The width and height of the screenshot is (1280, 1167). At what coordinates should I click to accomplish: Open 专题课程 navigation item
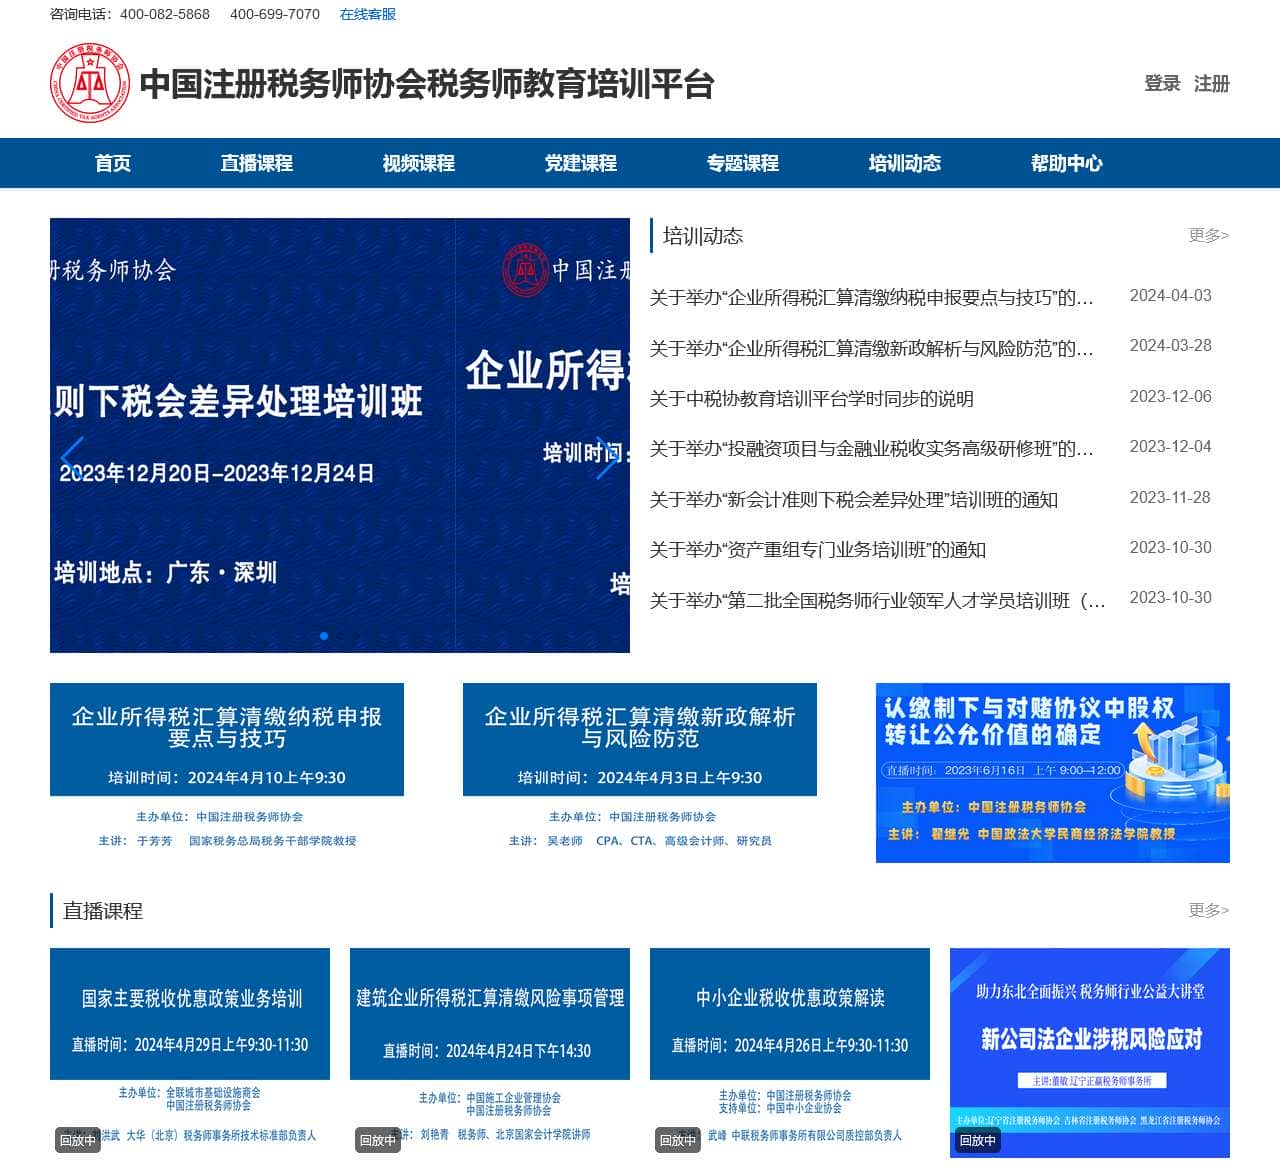coord(743,163)
